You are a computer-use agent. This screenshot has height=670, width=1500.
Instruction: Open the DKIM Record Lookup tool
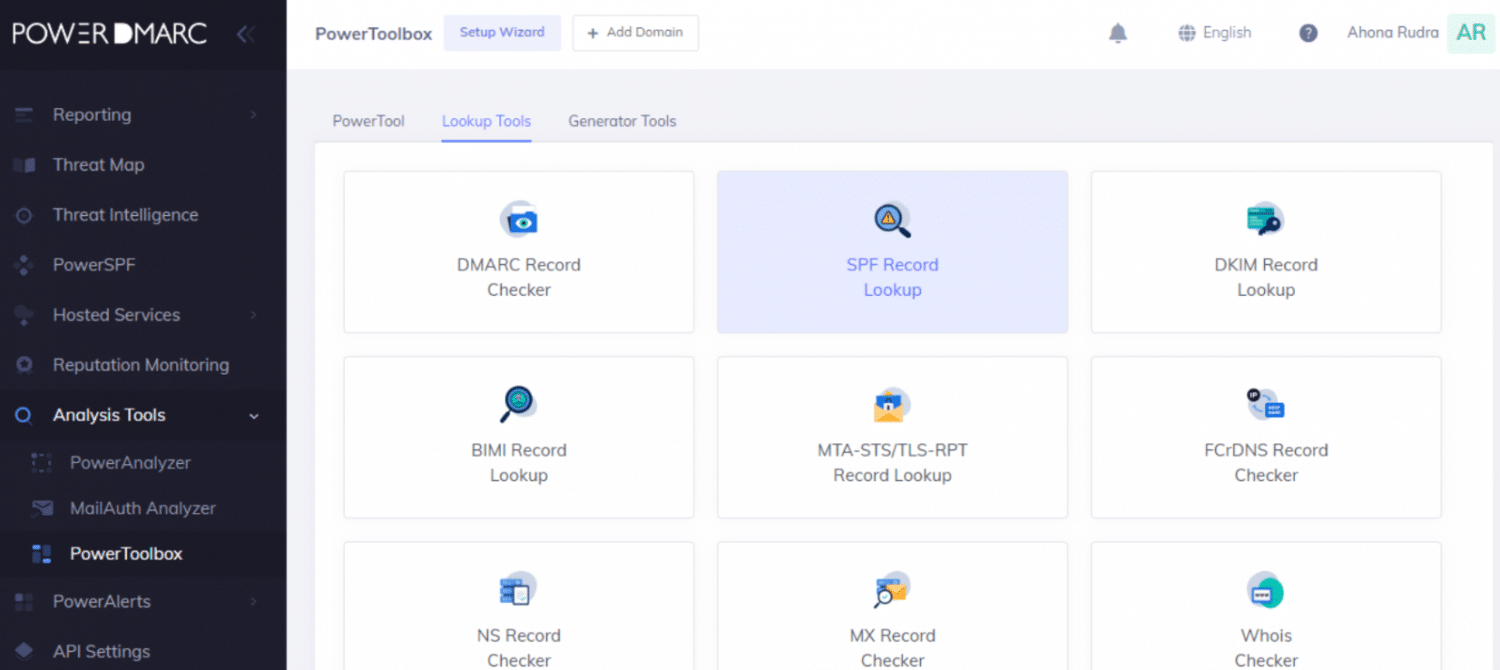pos(1265,252)
